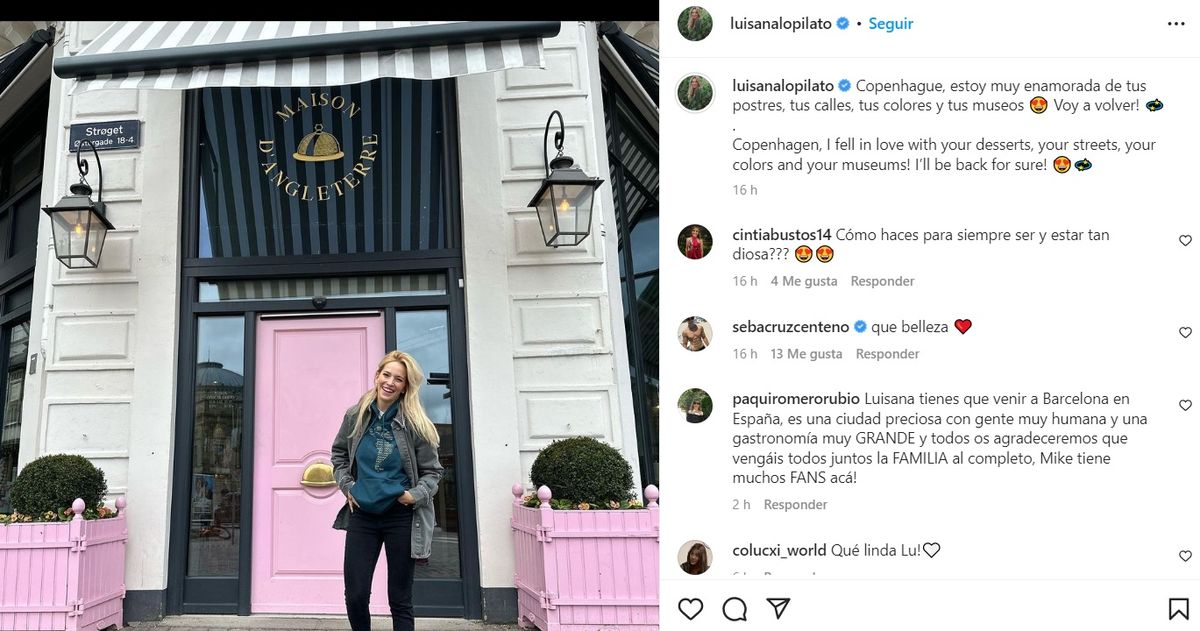
Task: Click the post photo of pink door
Action: [x=329, y=325]
